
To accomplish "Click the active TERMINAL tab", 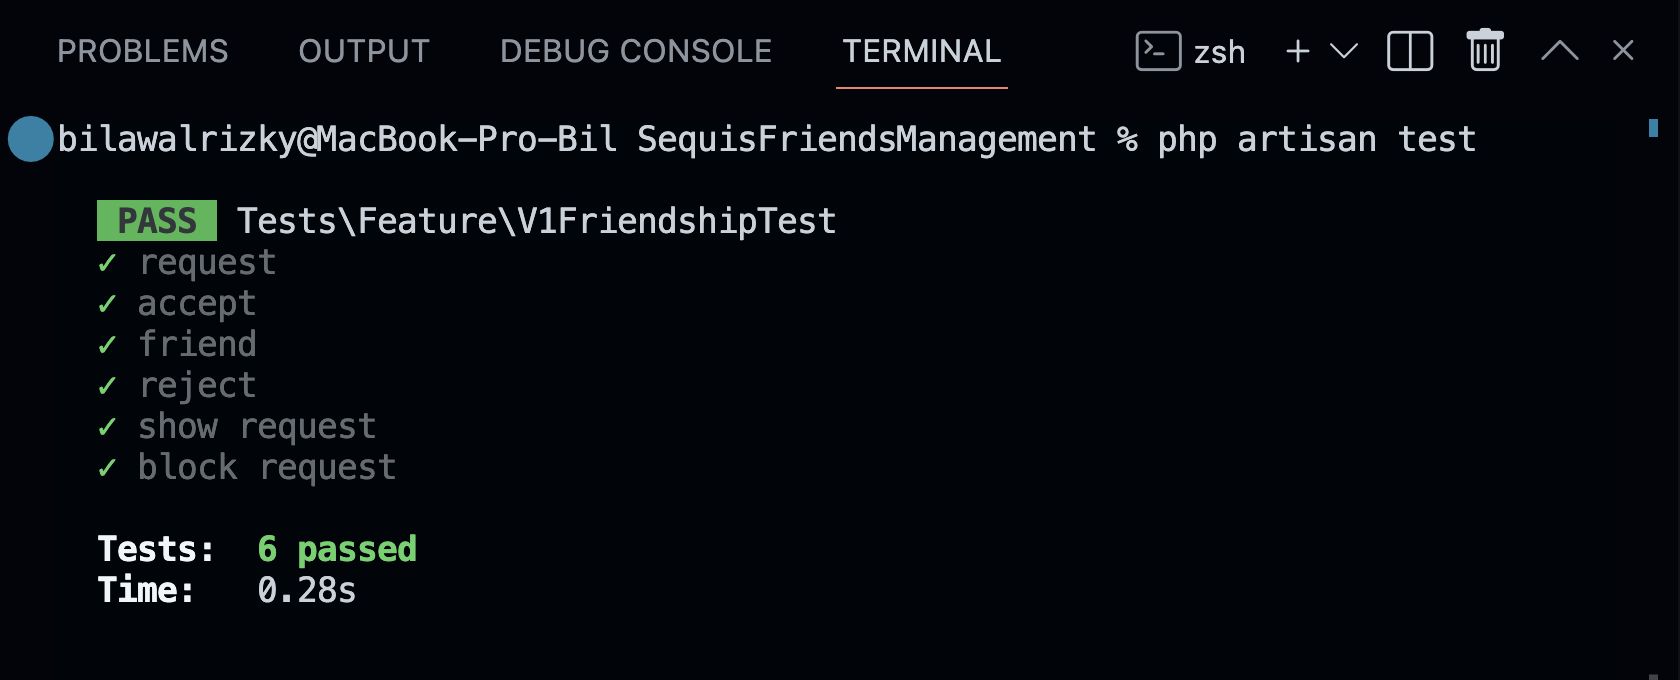I will coord(921,51).
